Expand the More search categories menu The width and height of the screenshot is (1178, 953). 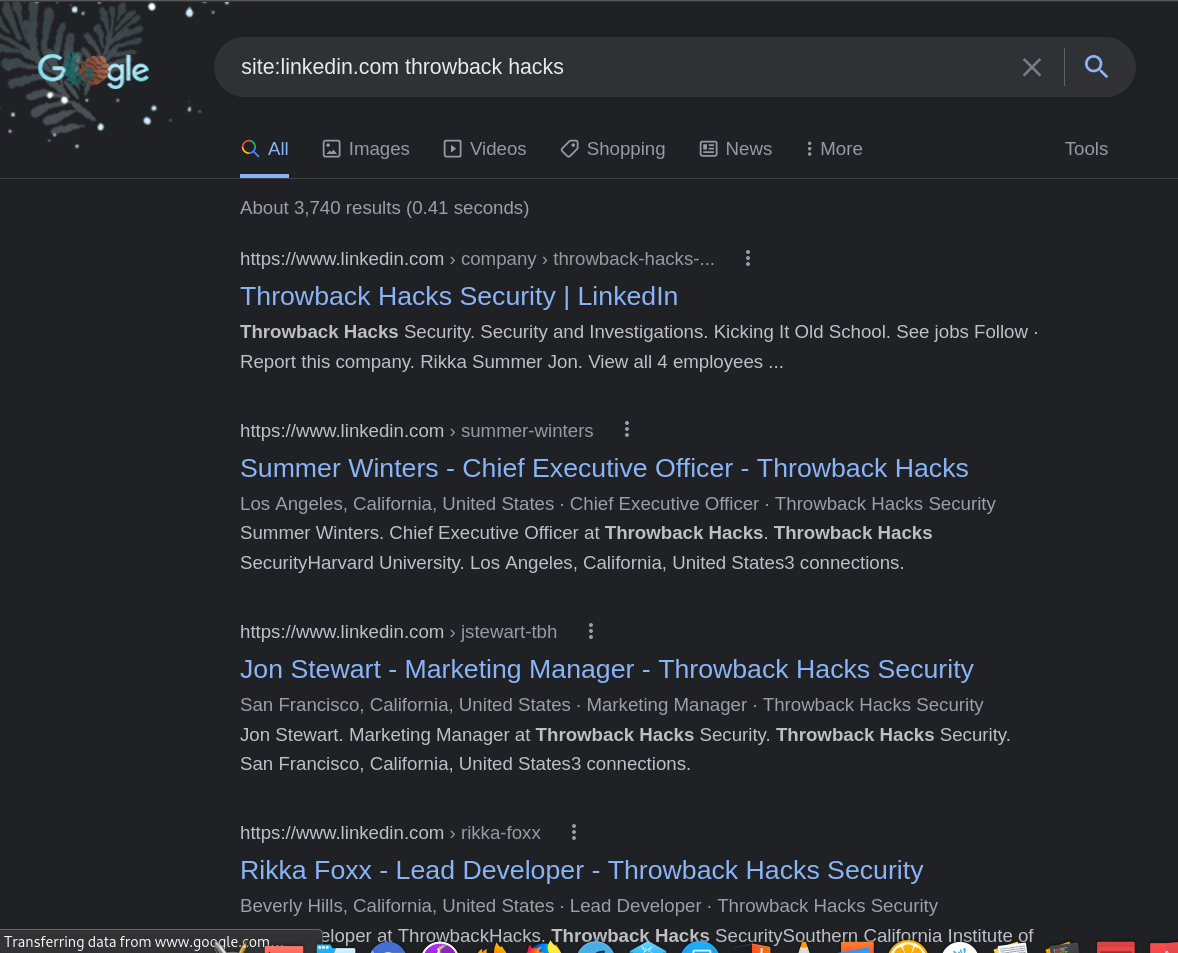pos(834,149)
